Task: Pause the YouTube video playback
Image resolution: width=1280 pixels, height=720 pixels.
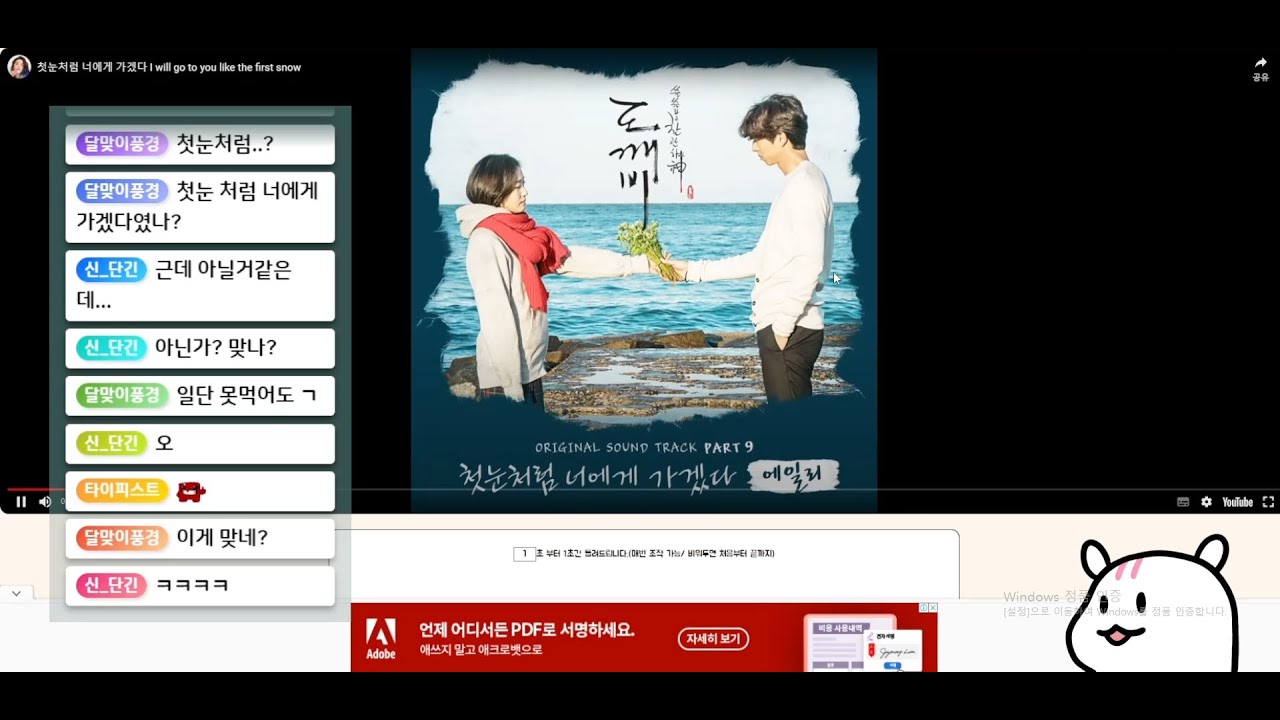Action: (x=21, y=502)
